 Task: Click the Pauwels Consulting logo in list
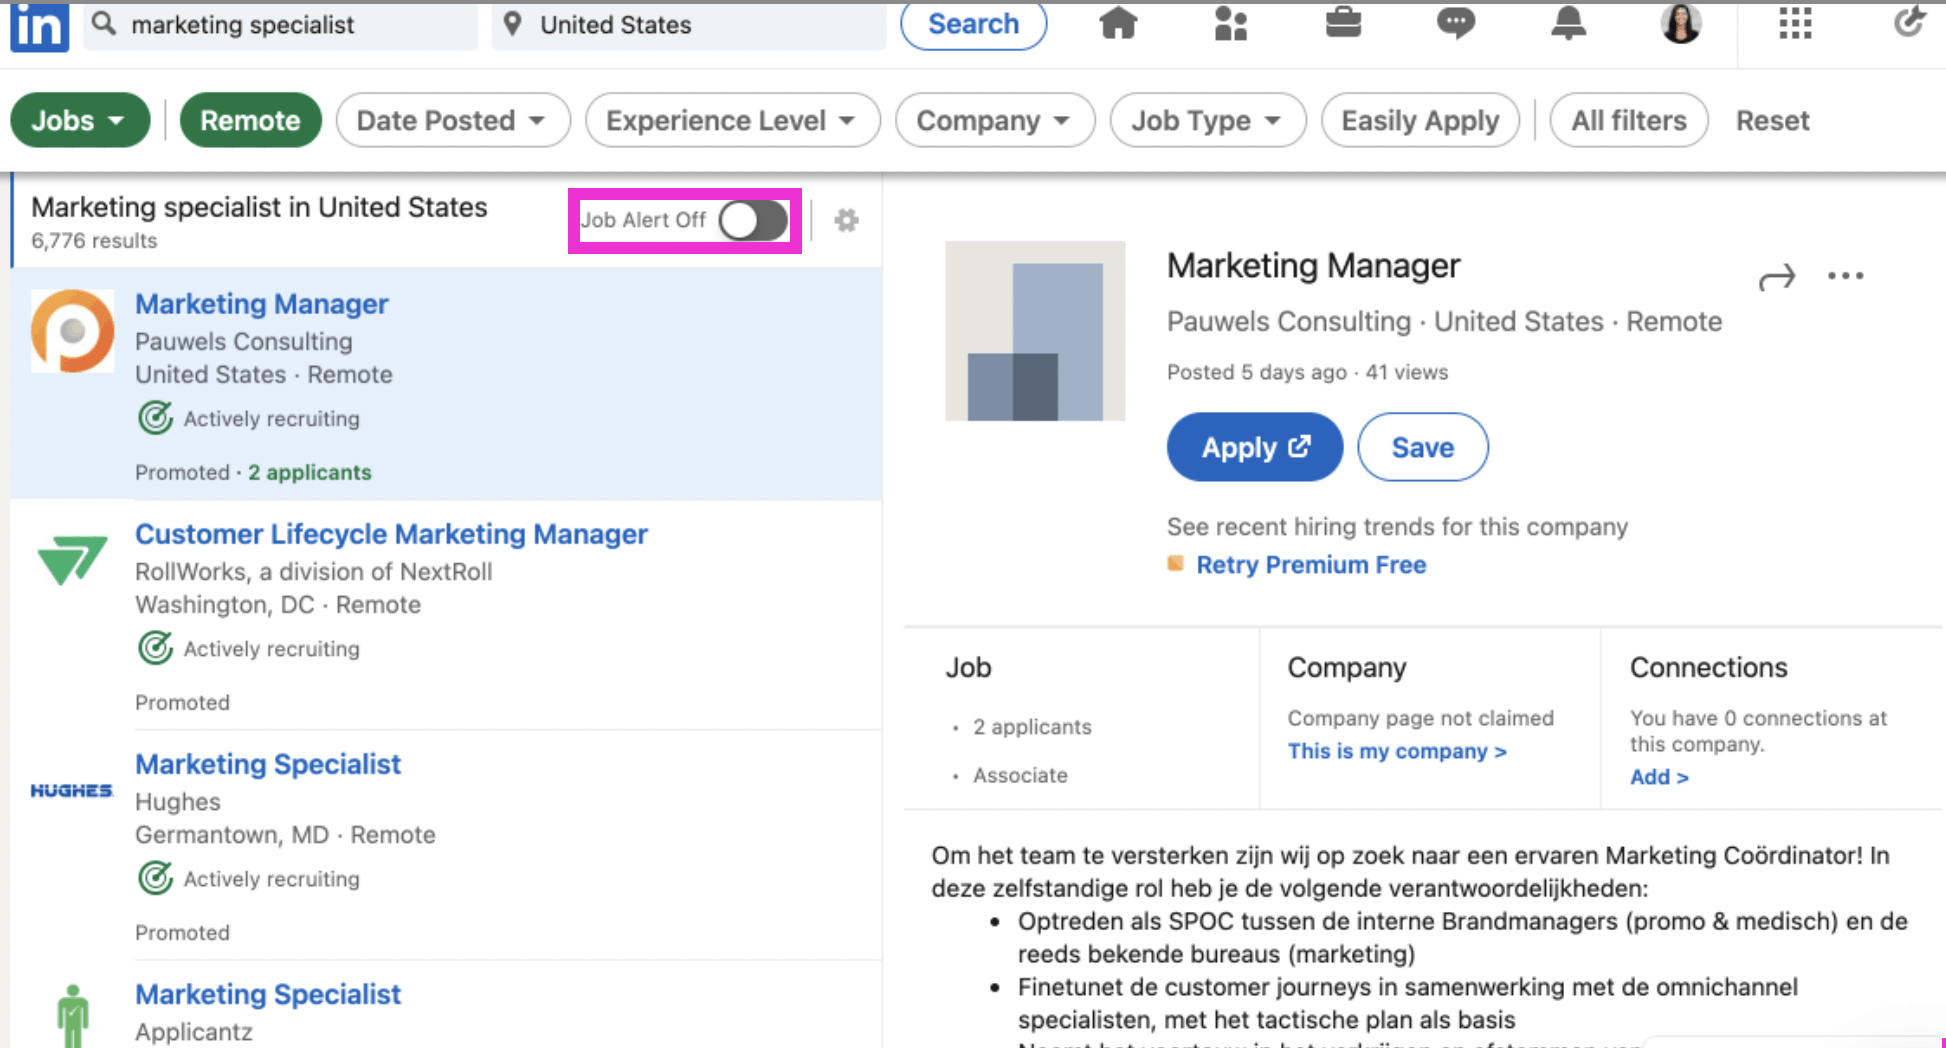click(x=72, y=331)
